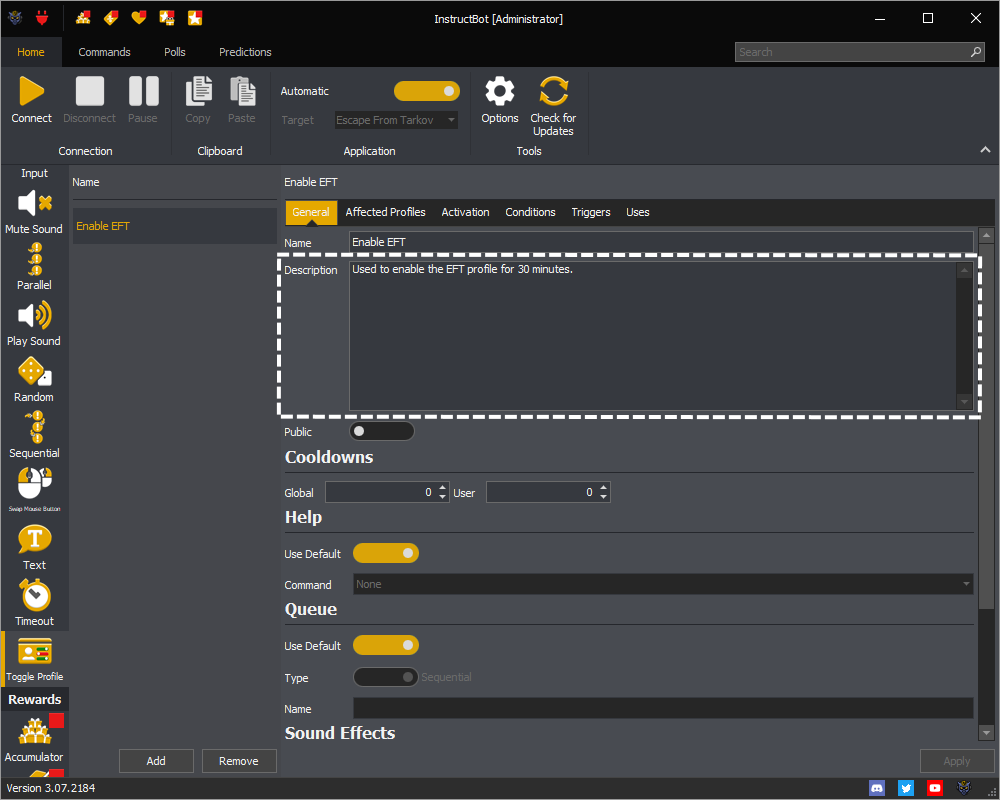This screenshot has height=800, width=1000.
Task: Select the Mute Sound command icon
Action: click(34, 203)
